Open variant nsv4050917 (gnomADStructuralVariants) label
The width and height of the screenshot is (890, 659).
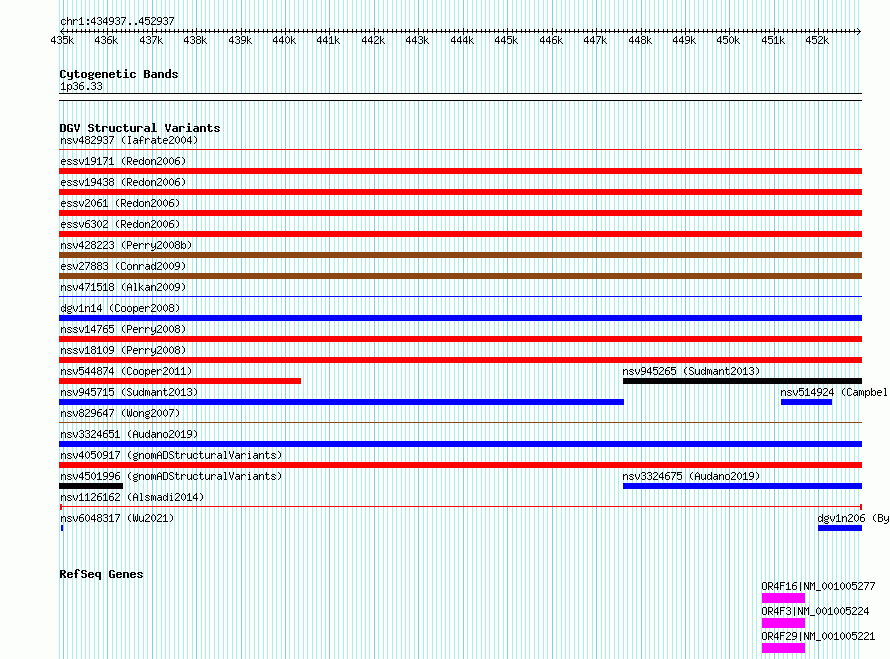171,455
